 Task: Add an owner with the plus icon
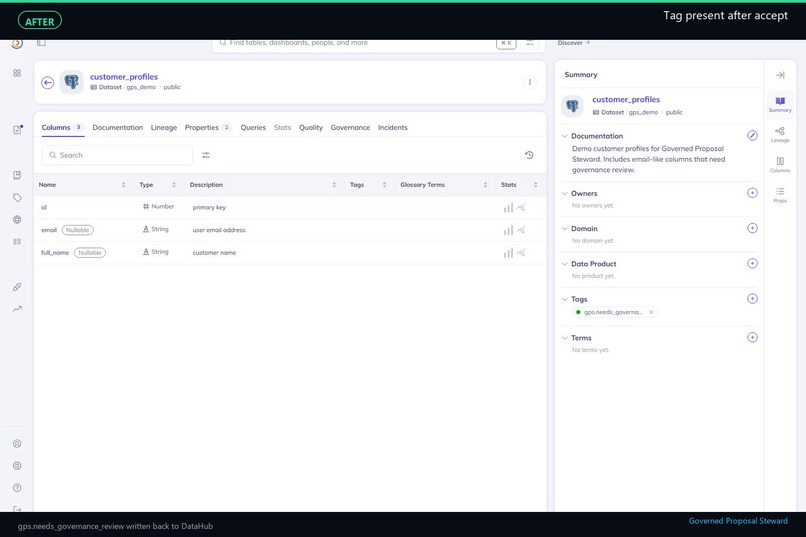(752, 193)
